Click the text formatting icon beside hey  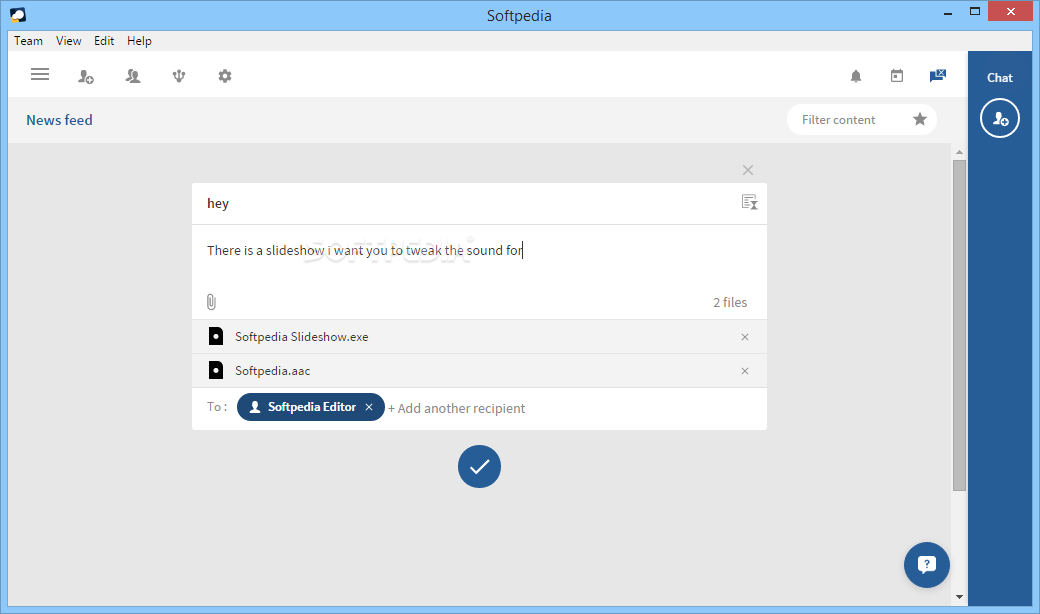pos(749,202)
